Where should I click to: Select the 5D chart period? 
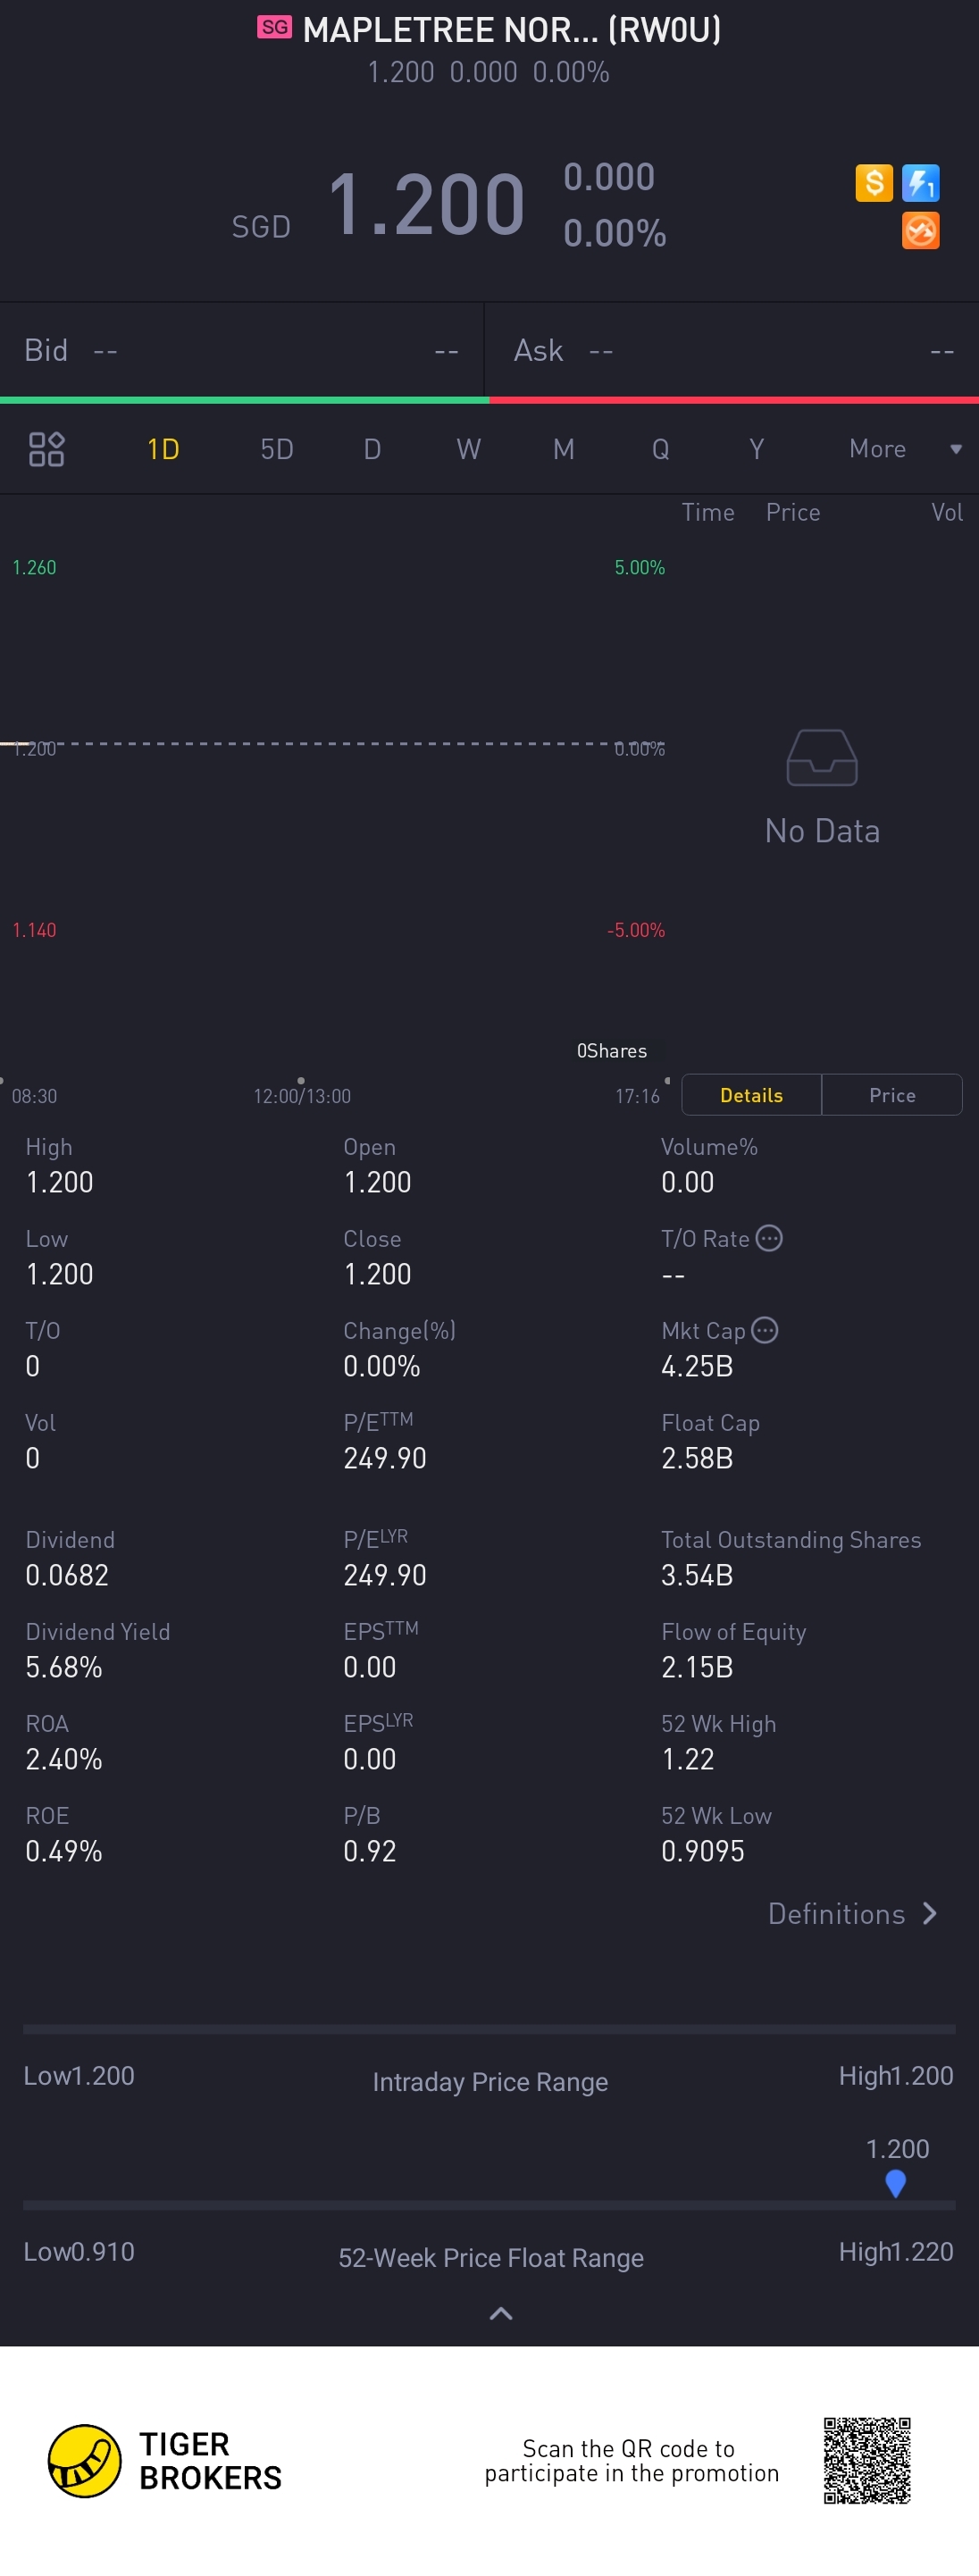277,449
